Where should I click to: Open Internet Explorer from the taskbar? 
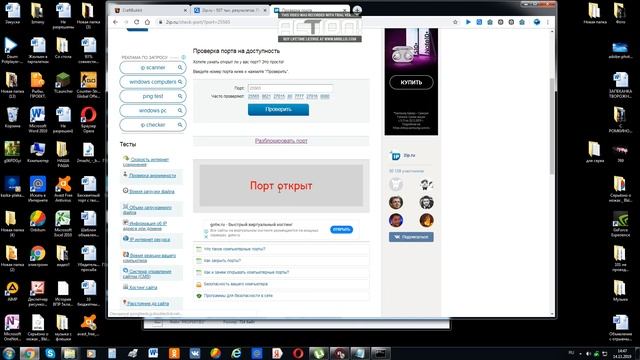pyautogui.click(x=236, y=353)
